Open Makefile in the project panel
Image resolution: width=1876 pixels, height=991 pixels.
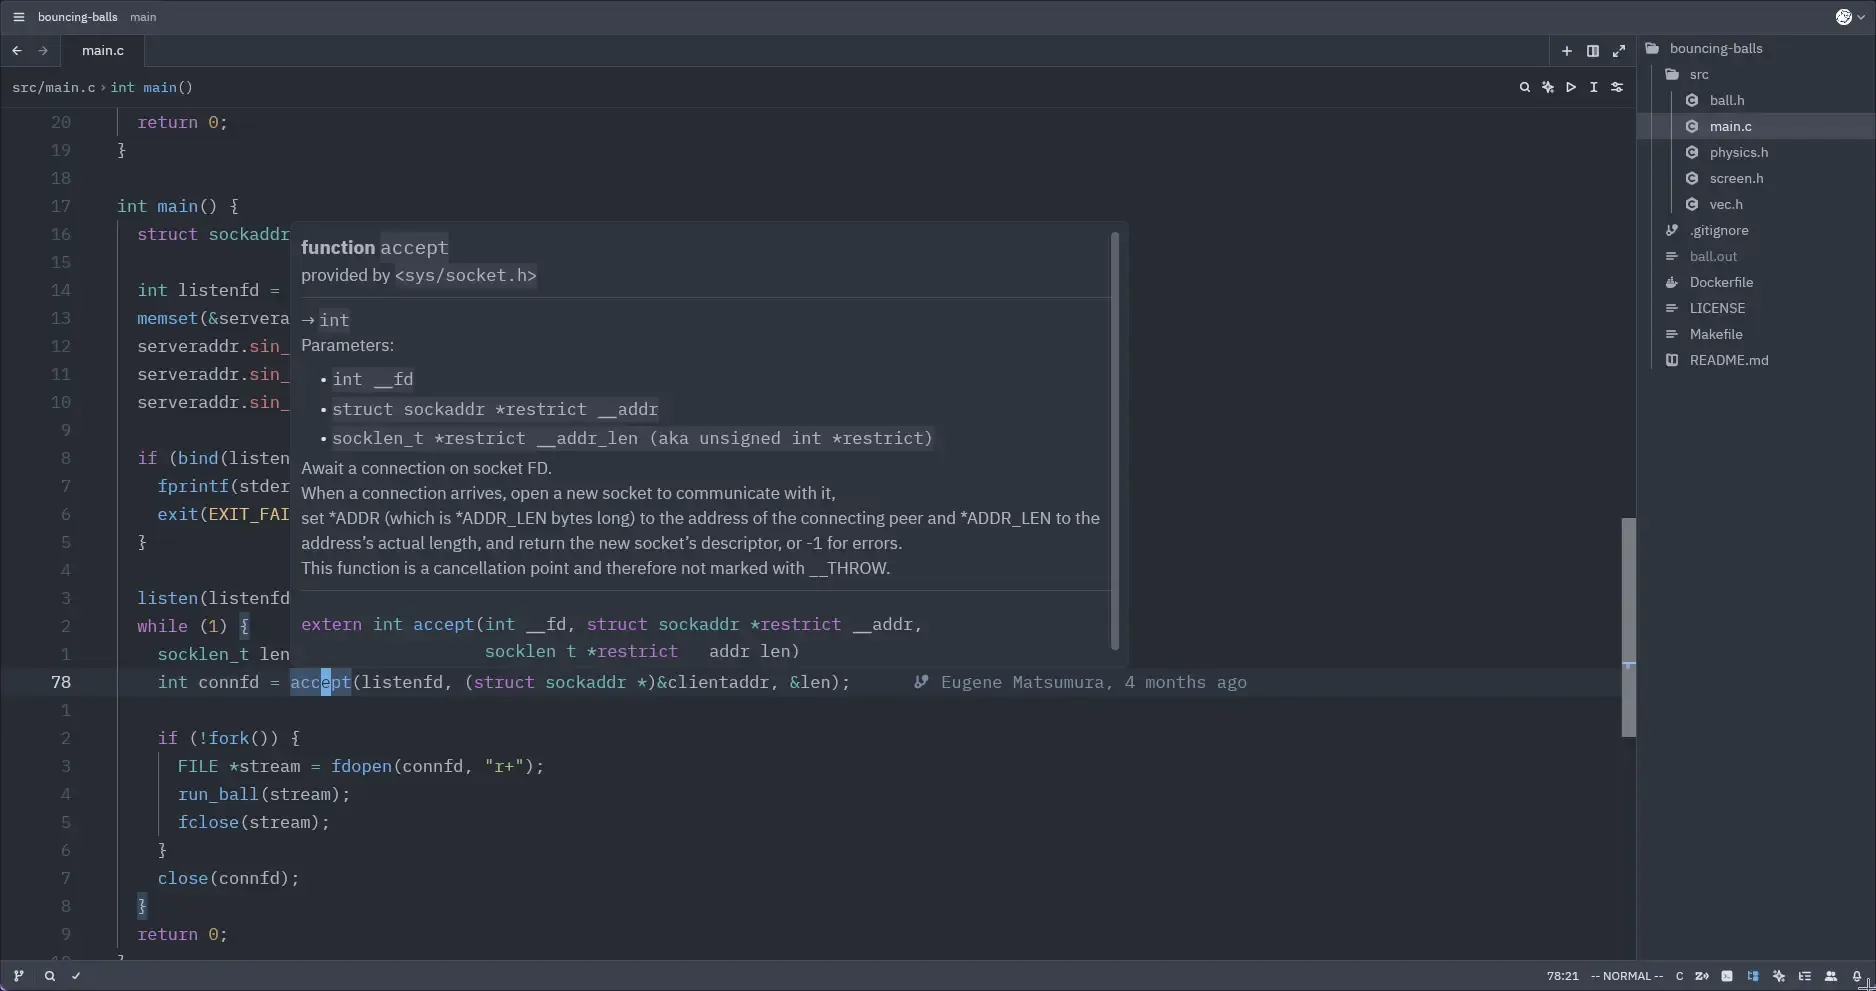[x=1715, y=334]
